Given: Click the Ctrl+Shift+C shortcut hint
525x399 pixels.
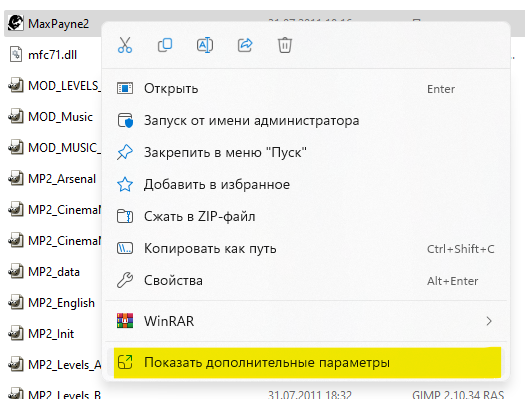Looking at the screenshot, I should click(460, 249).
